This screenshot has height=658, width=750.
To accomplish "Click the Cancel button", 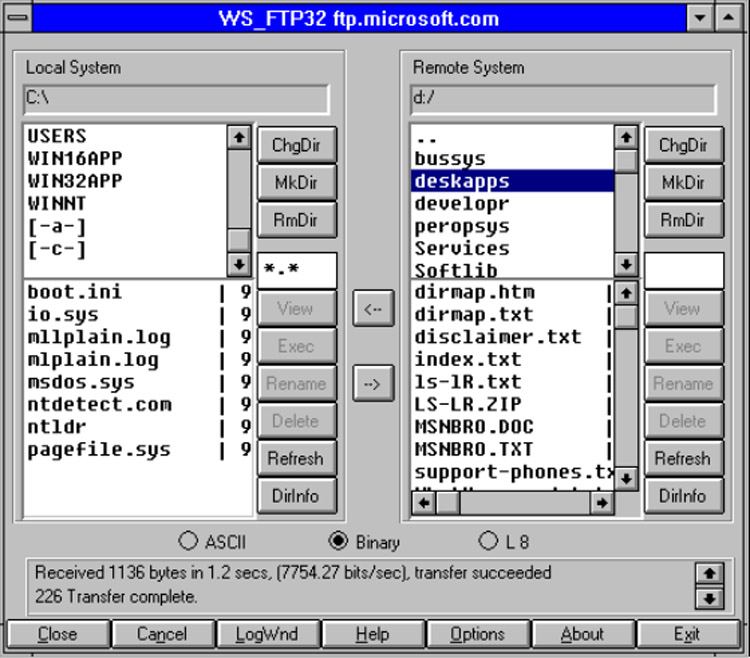I will pyautogui.click(x=163, y=634).
